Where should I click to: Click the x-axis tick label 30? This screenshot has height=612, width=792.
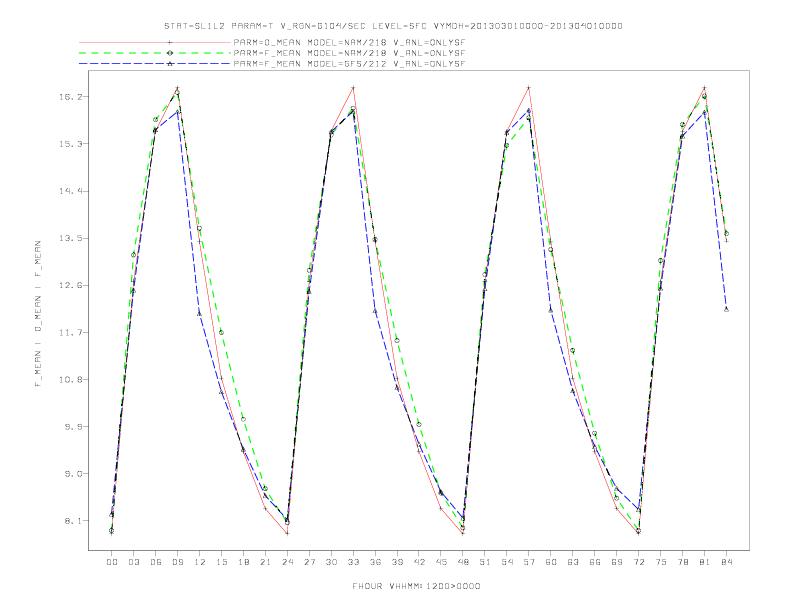point(331,562)
